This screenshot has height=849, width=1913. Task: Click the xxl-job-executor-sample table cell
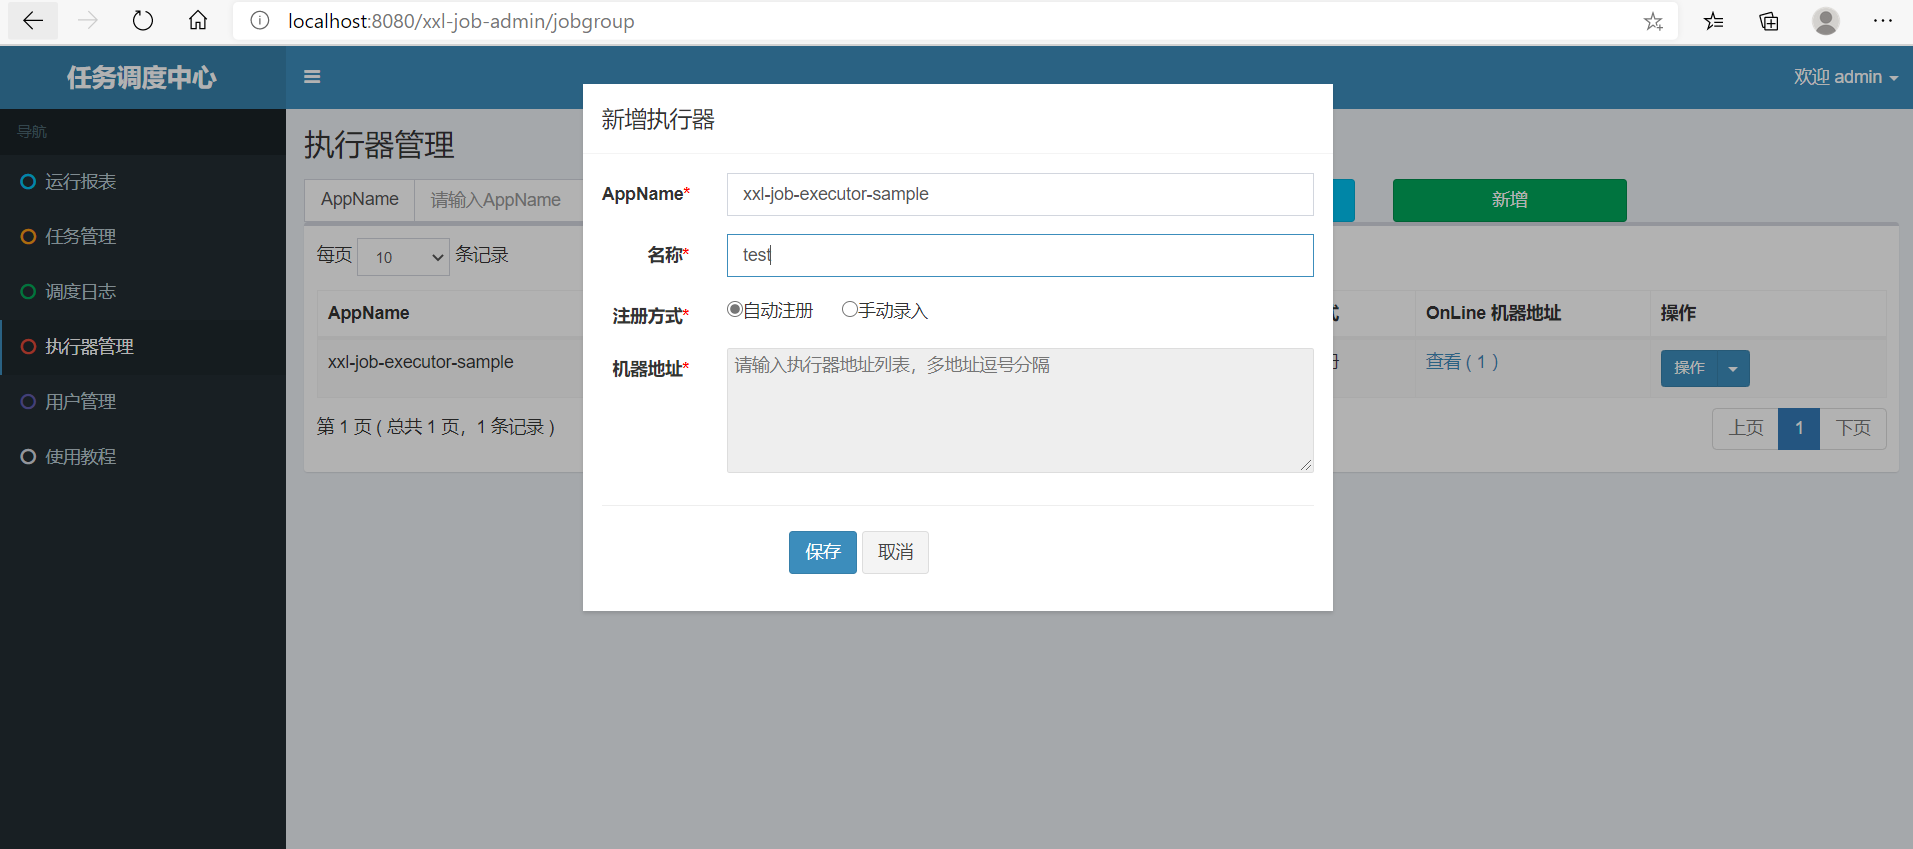420,362
